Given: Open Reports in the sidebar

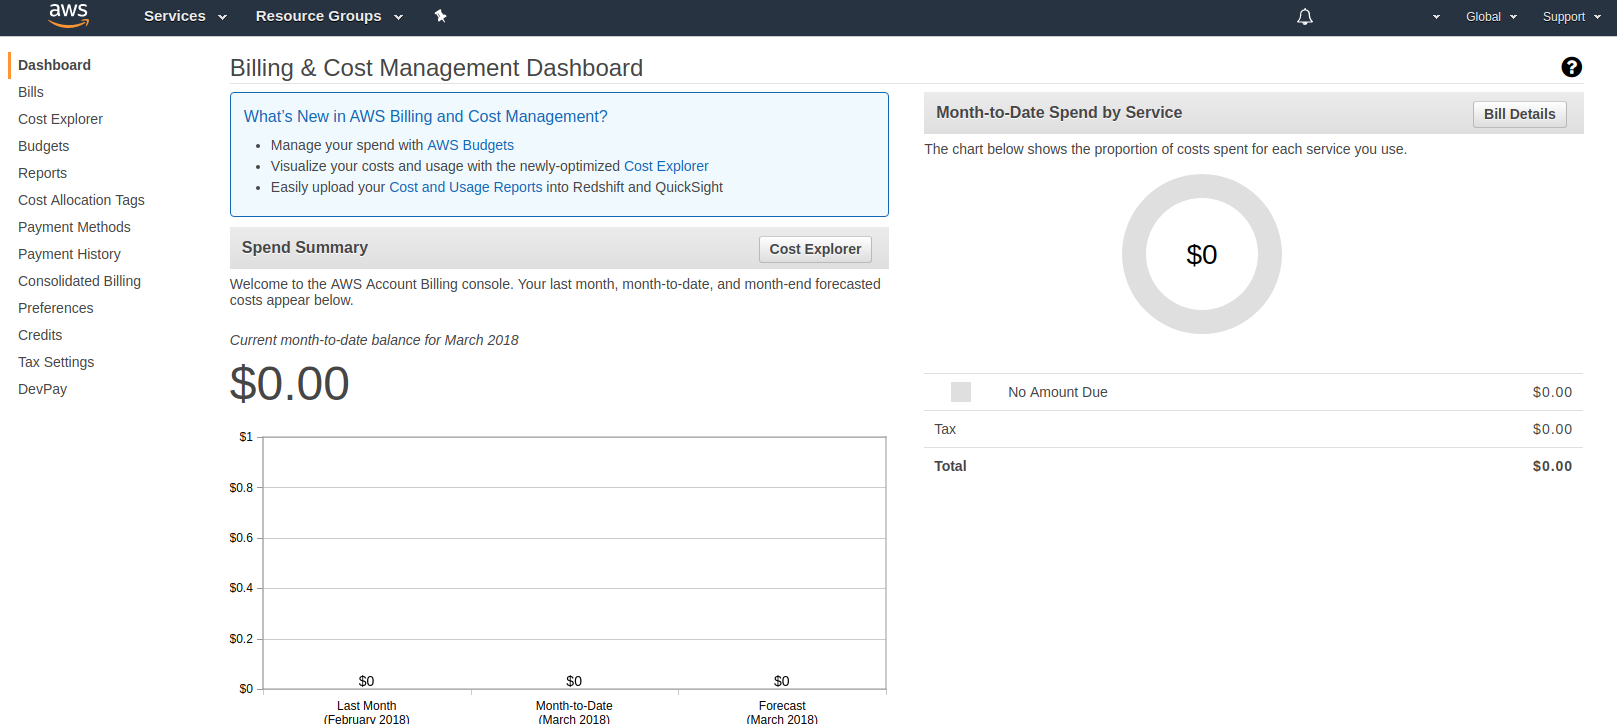Looking at the screenshot, I should 42,173.
